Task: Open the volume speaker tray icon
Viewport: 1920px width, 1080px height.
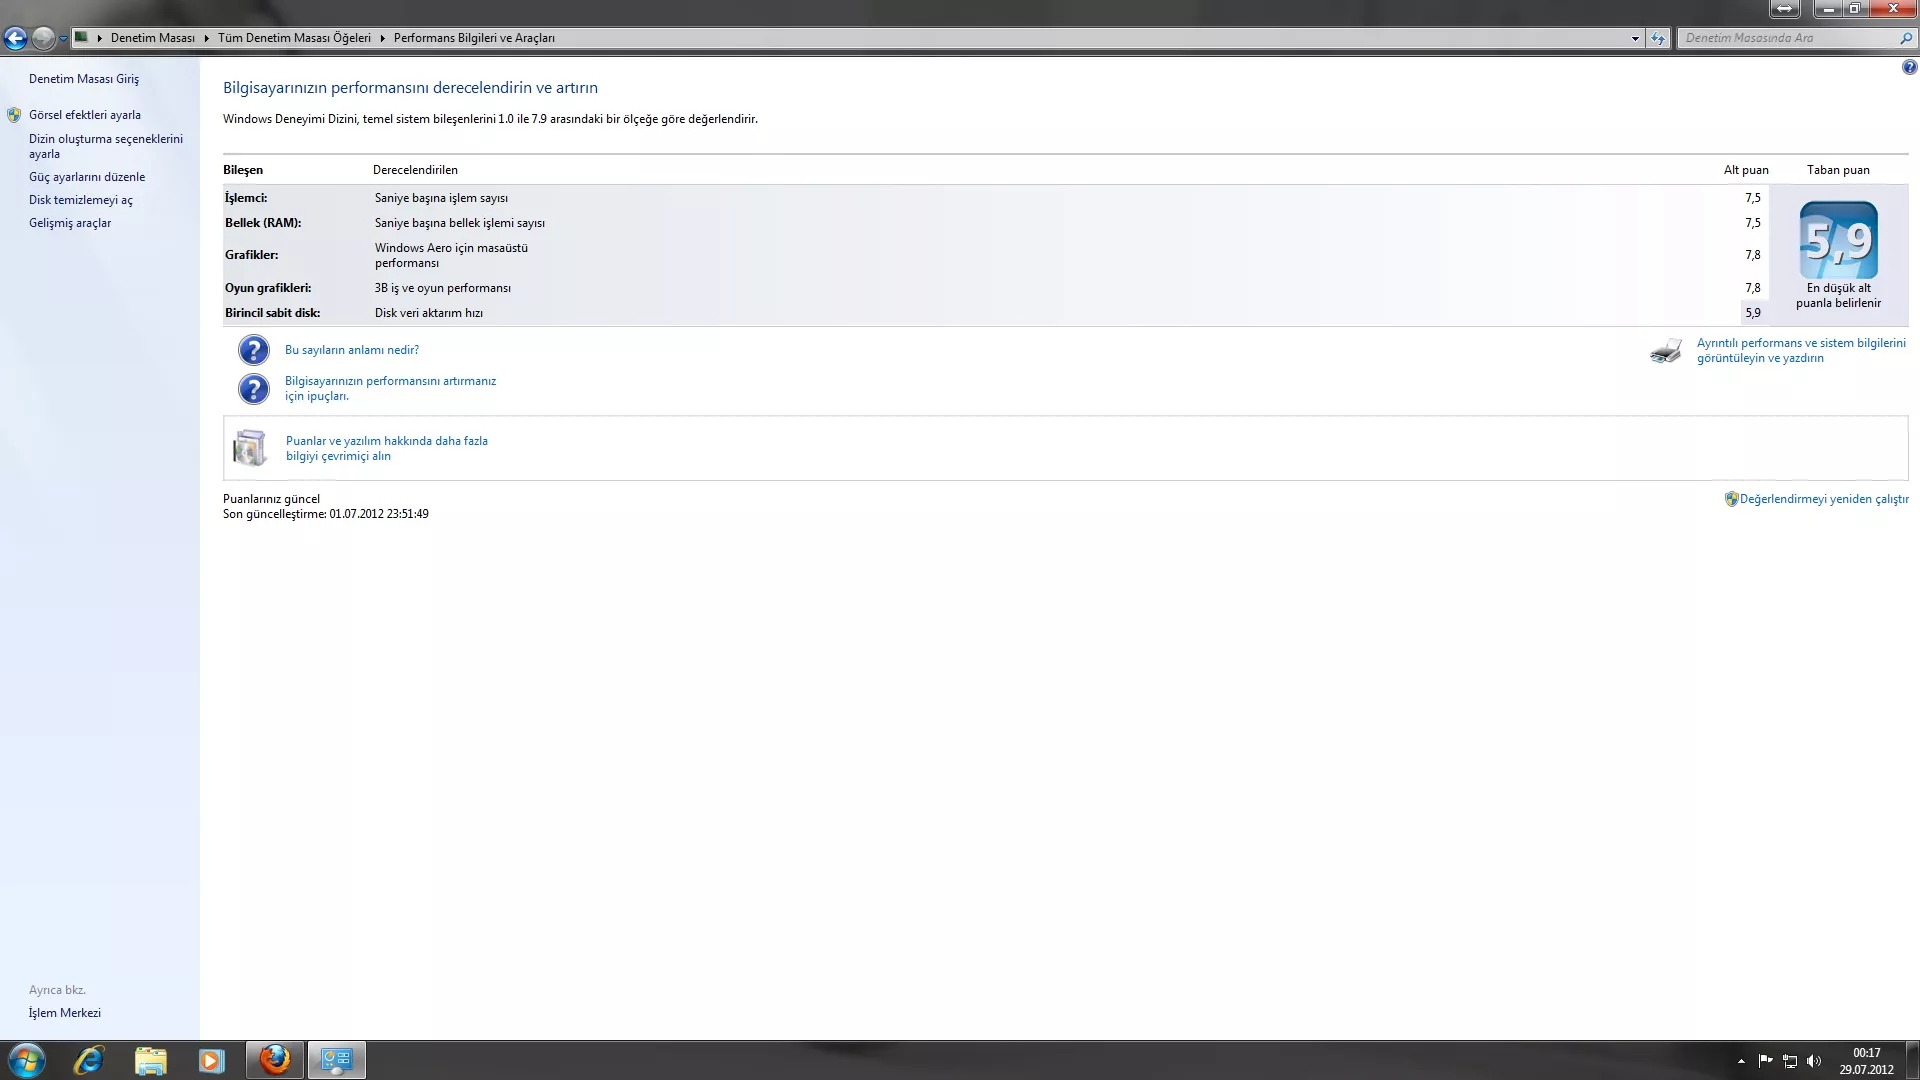Action: click(1814, 1061)
